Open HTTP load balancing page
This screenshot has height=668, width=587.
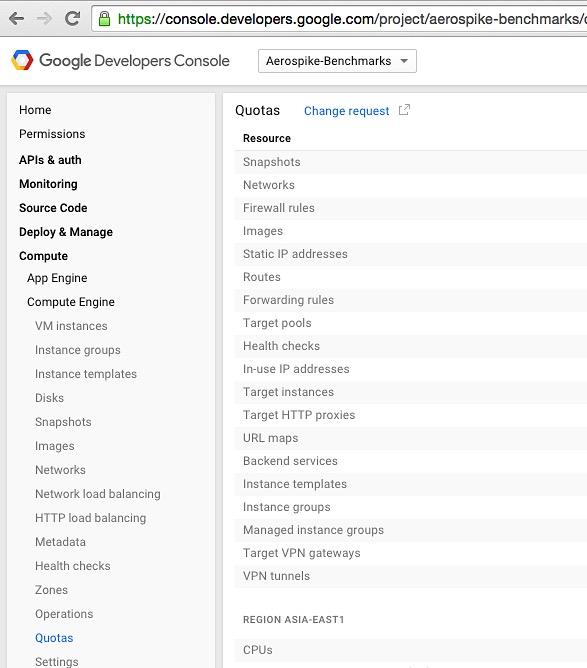(91, 518)
